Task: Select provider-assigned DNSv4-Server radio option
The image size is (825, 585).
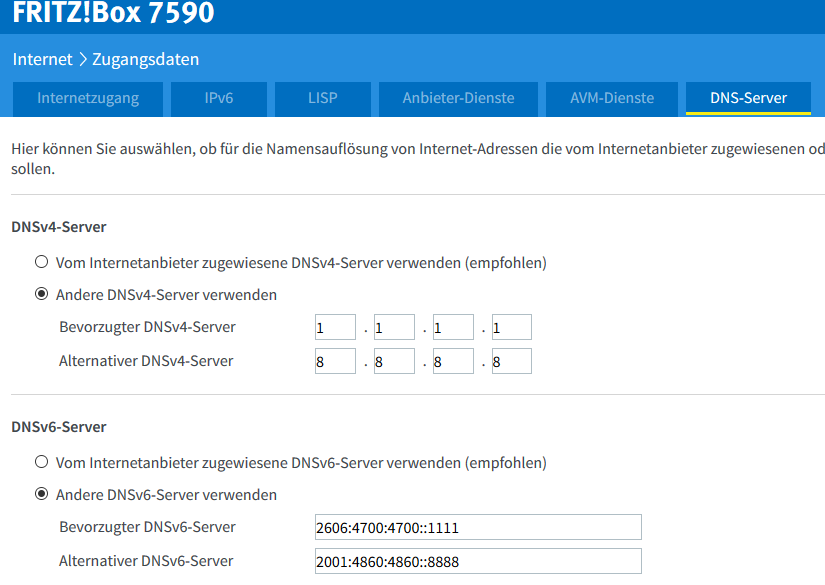Action: [42, 262]
